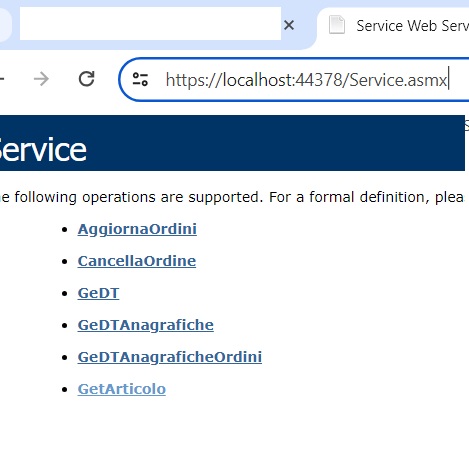Open the GeDTAnagrafiche operation
Viewport: 469px width, 452px height.
(146, 325)
